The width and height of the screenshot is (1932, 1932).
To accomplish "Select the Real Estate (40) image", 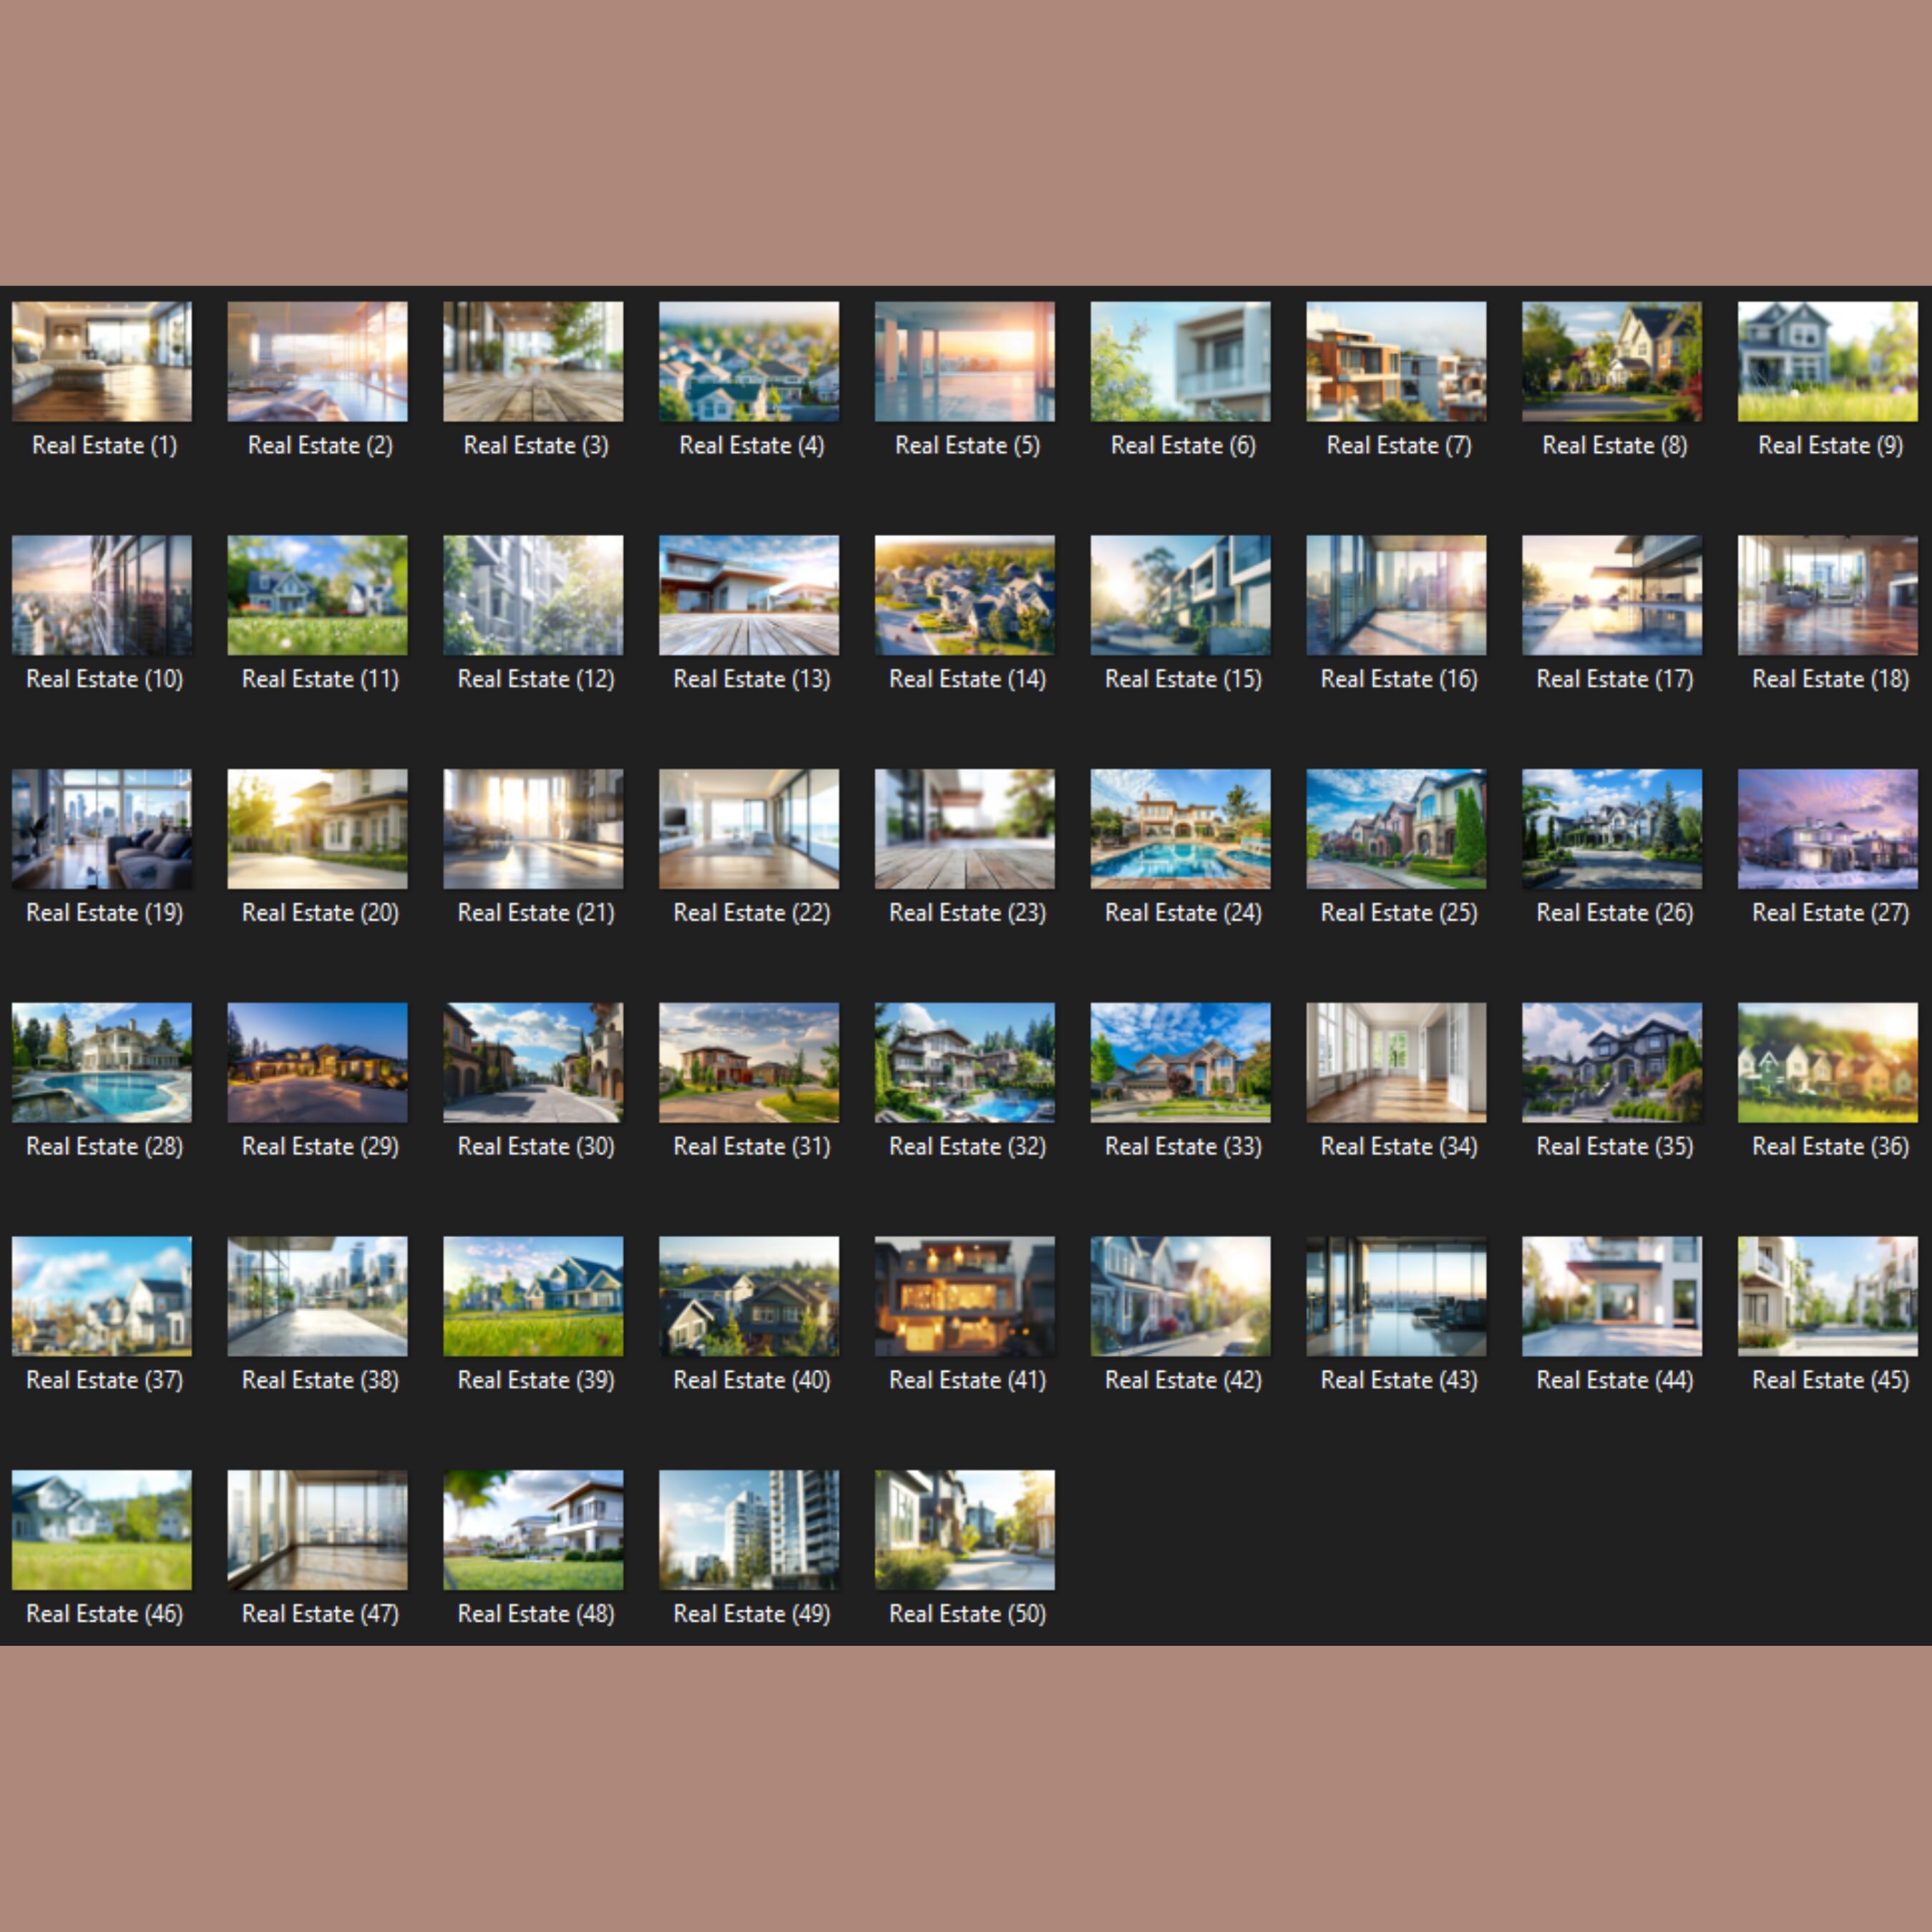I will point(749,1296).
